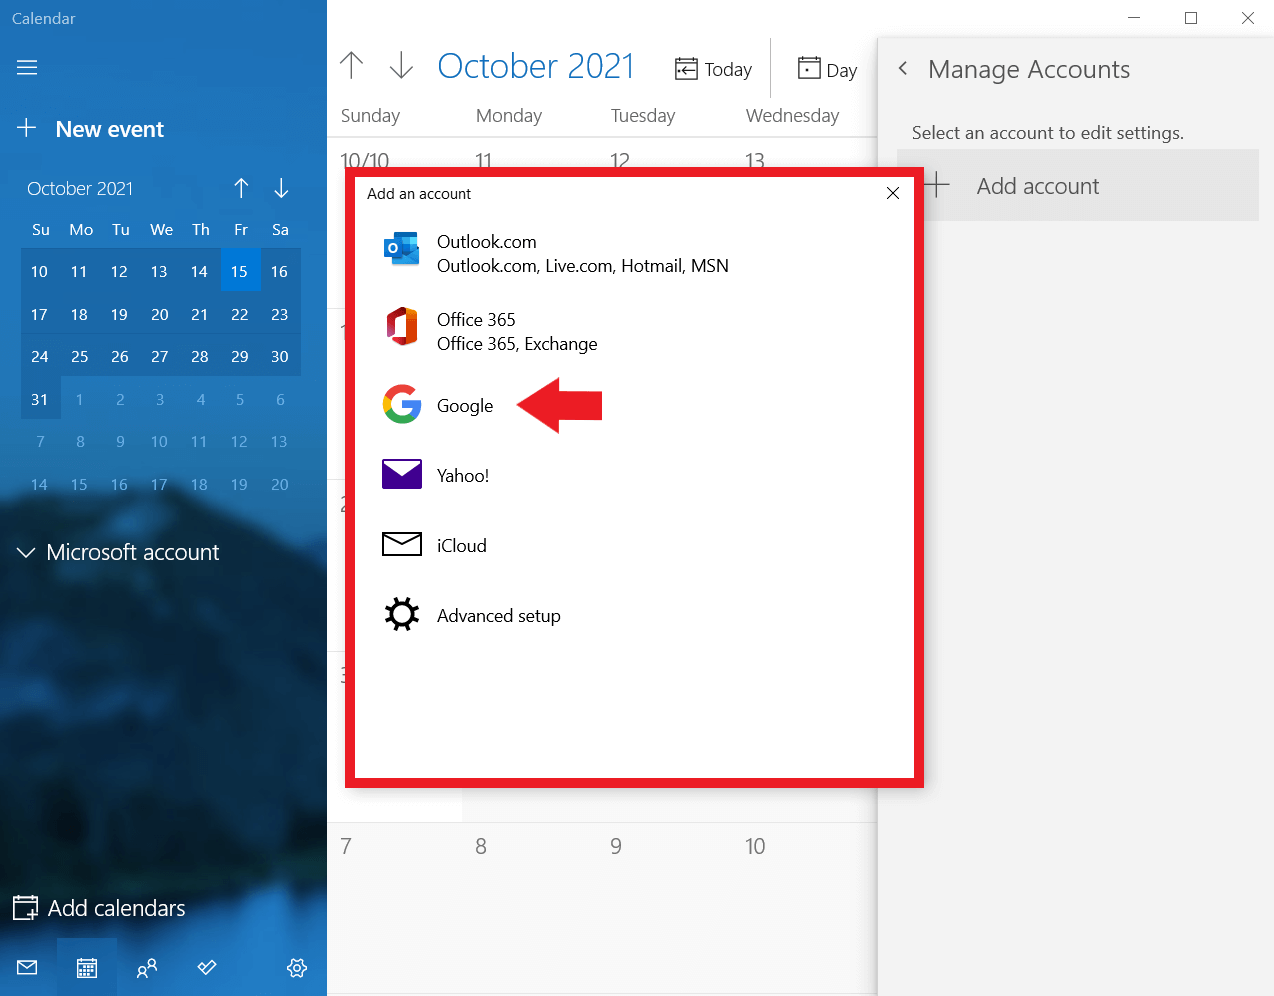Choose Outlook.com account type
The image size is (1274, 996).
pos(634,254)
